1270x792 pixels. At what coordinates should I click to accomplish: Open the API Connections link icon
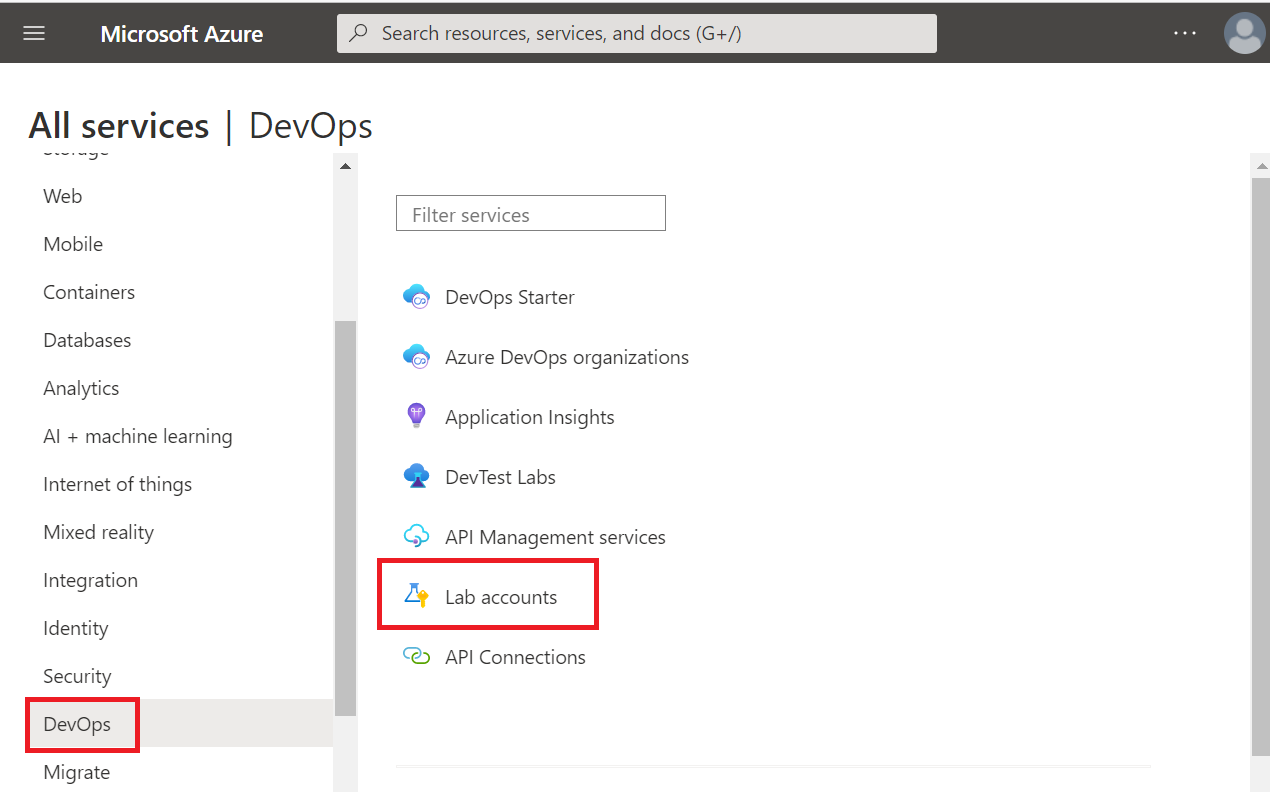pyautogui.click(x=417, y=656)
